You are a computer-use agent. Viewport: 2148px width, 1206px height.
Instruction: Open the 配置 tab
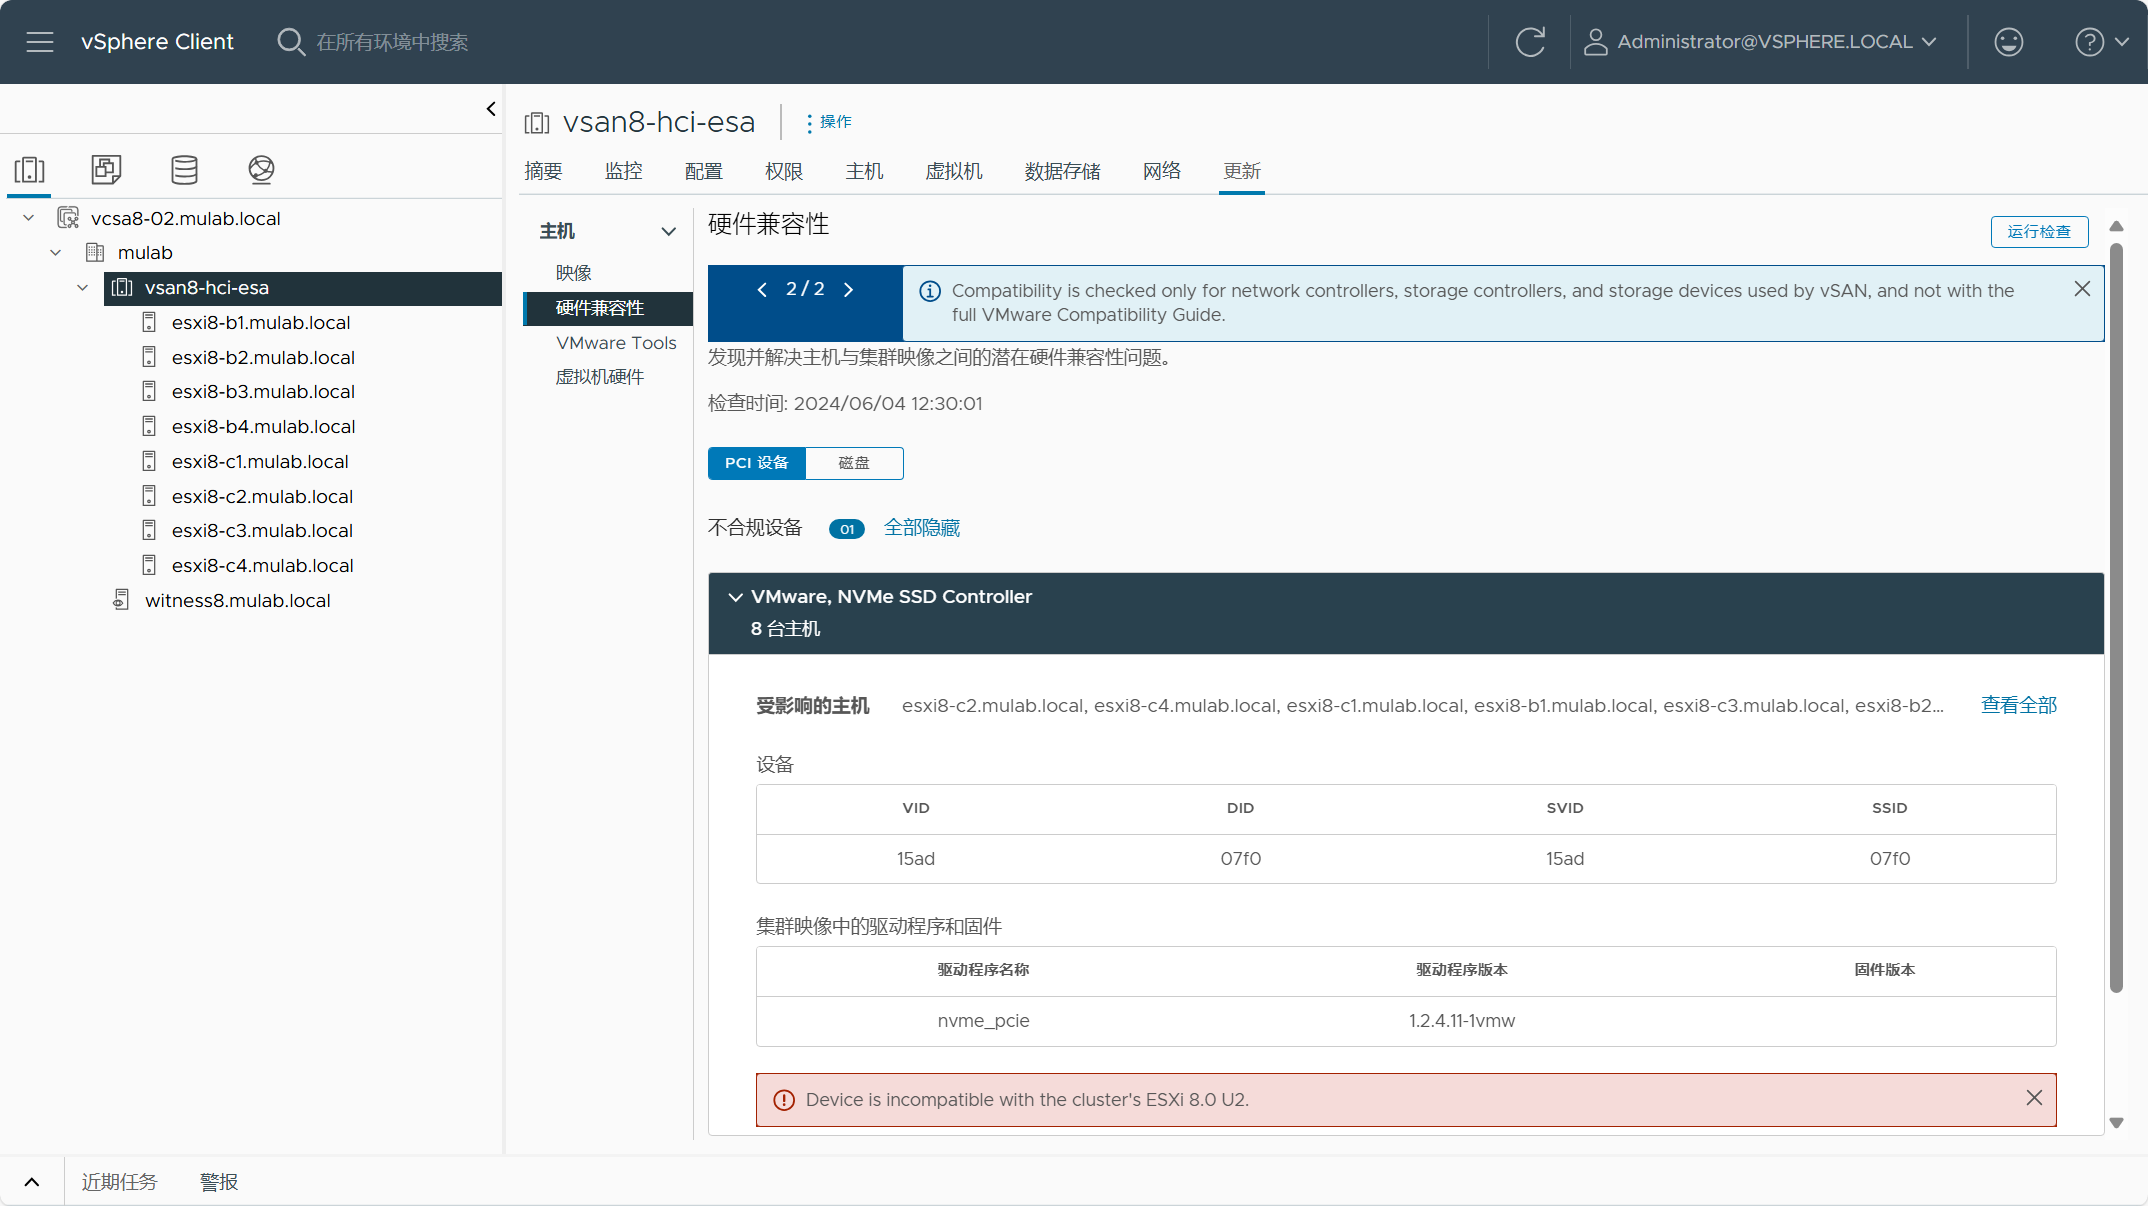coord(703,171)
